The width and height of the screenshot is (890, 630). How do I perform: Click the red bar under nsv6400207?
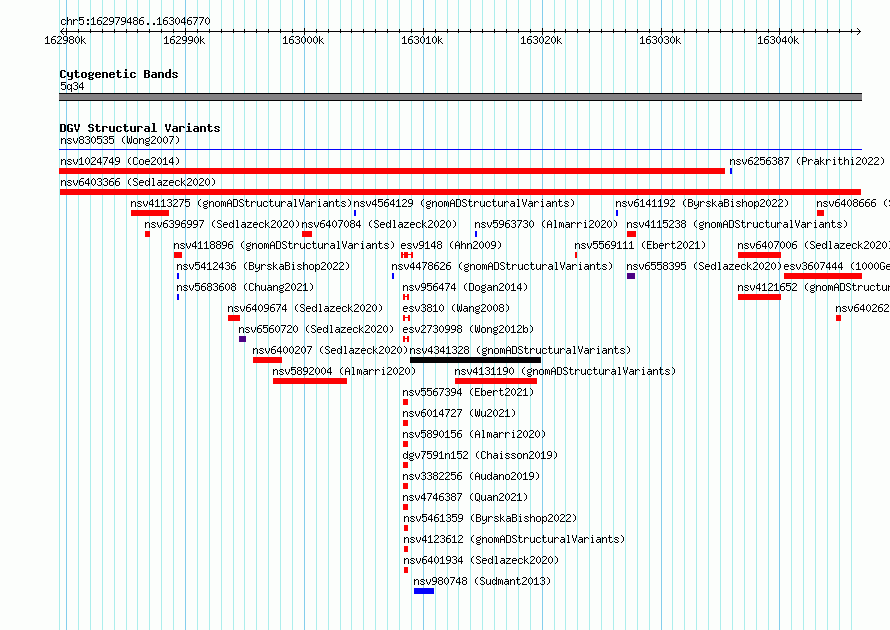(267, 360)
